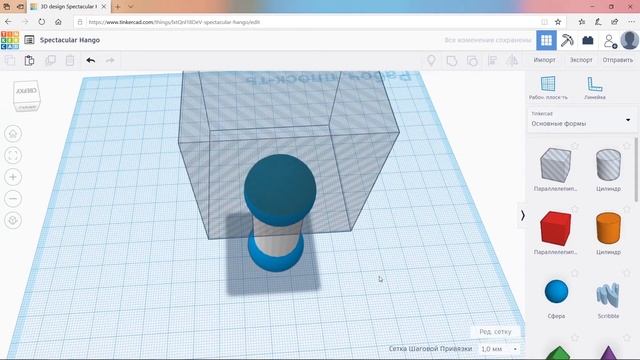Open the Ред. сетку grid editor
Viewport: 640px width, 360px height.
tap(495, 331)
